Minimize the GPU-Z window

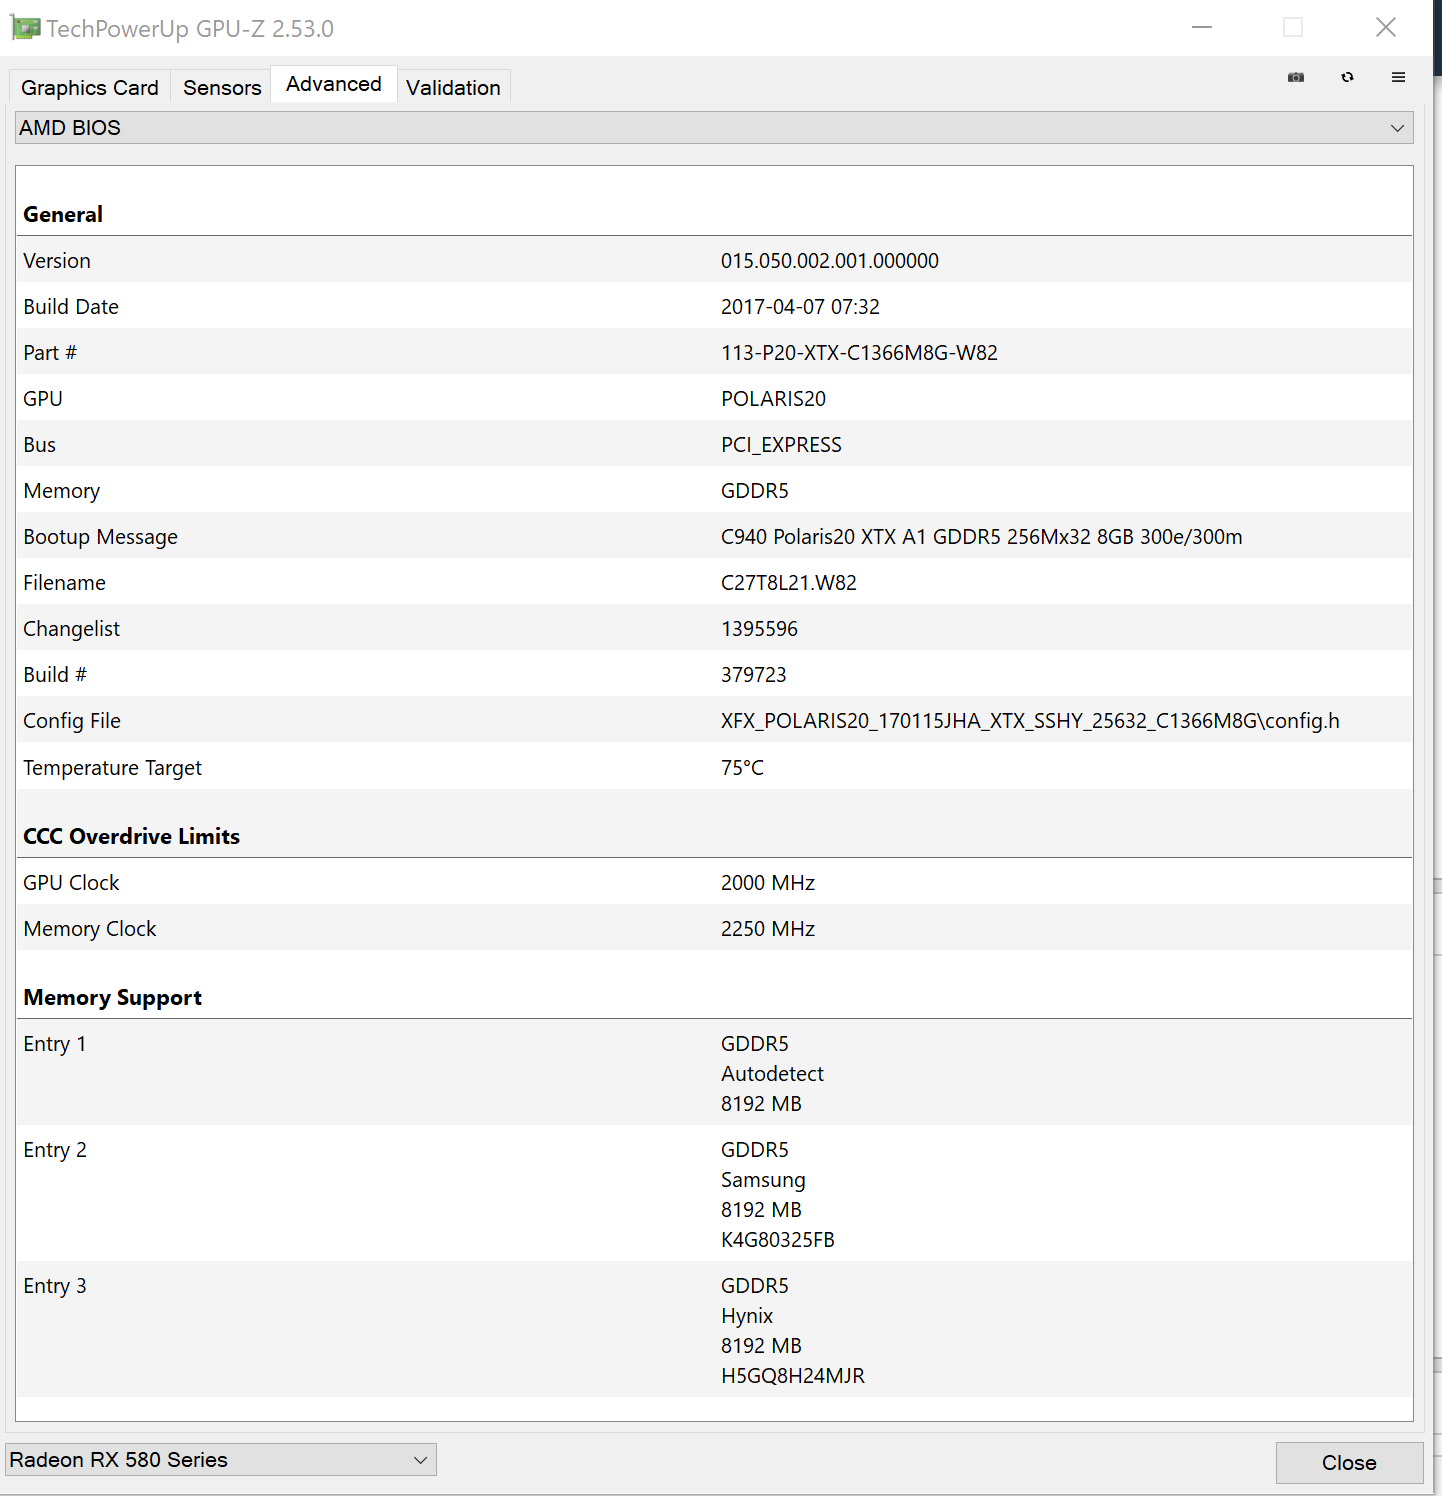click(x=1202, y=27)
